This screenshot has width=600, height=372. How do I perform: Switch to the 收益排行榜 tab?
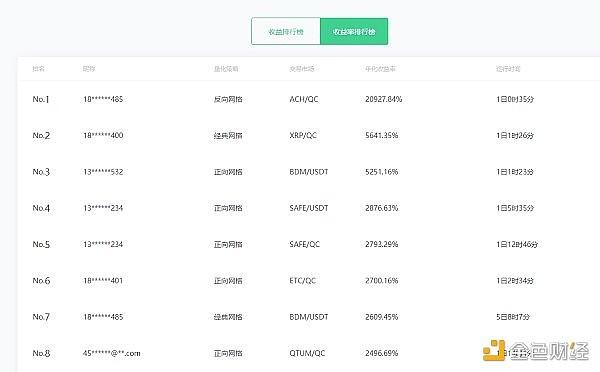(x=286, y=31)
